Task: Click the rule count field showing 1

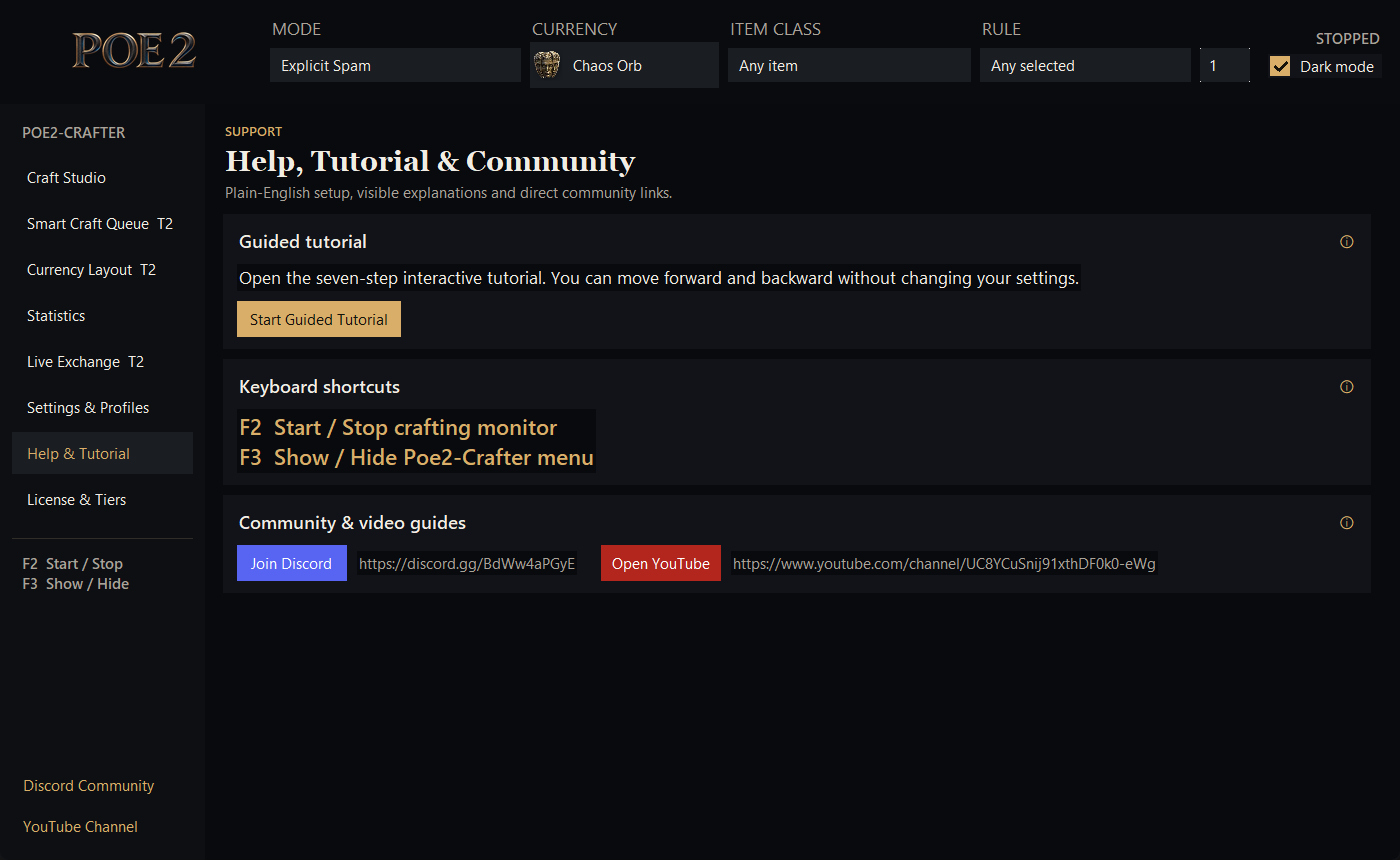Action: point(1225,66)
